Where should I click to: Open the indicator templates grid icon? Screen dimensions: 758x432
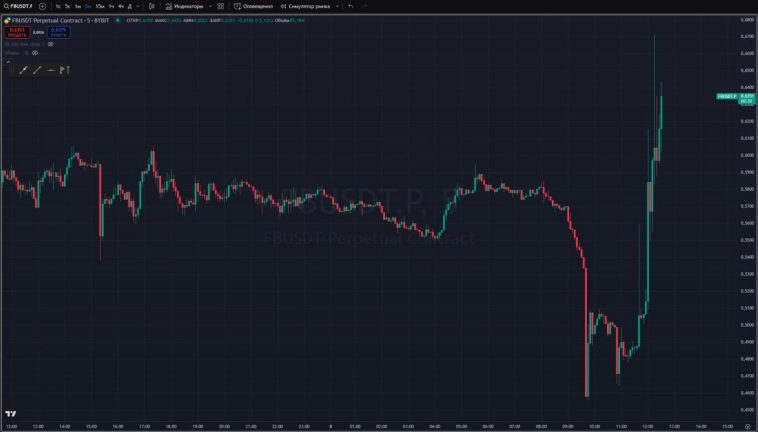220,6
